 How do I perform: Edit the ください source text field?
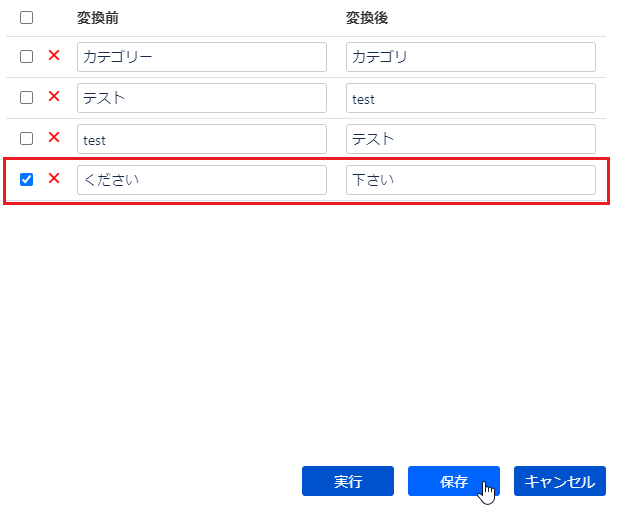(x=201, y=180)
